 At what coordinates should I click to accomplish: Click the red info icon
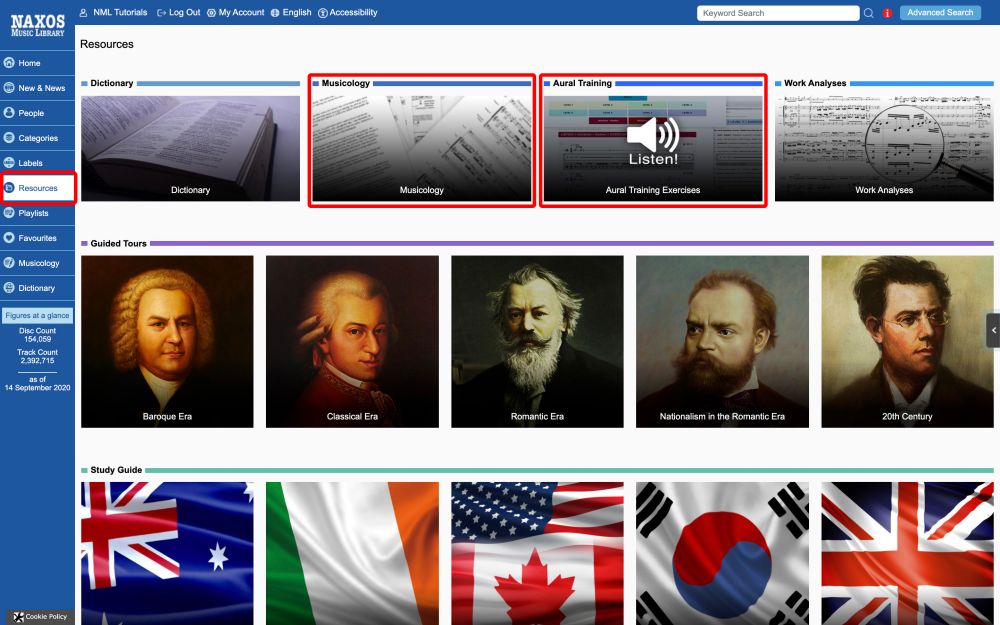[887, 13]
